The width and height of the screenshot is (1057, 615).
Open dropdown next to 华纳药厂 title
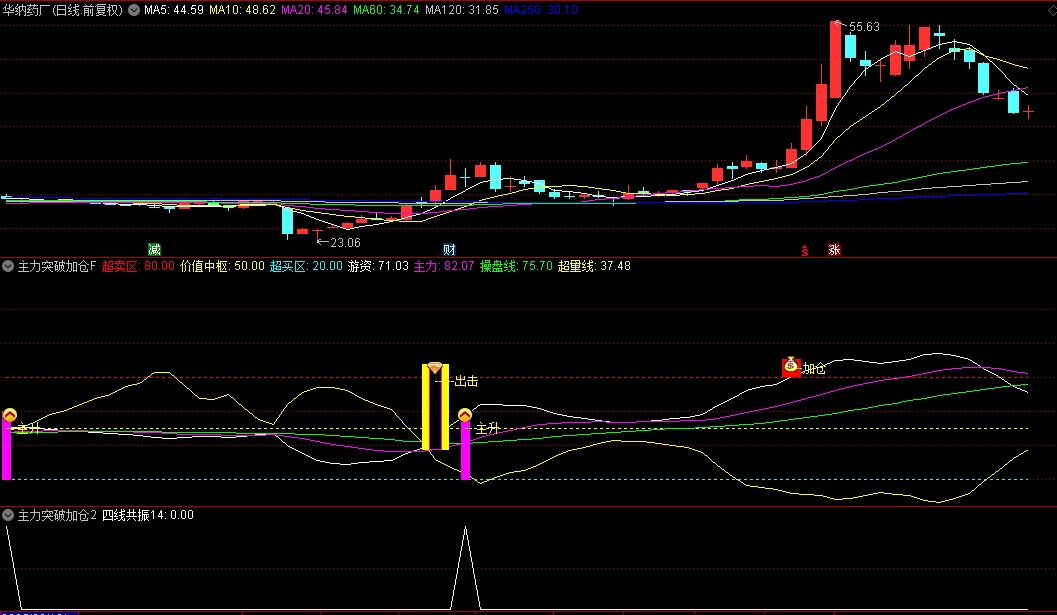coord(134,10)
